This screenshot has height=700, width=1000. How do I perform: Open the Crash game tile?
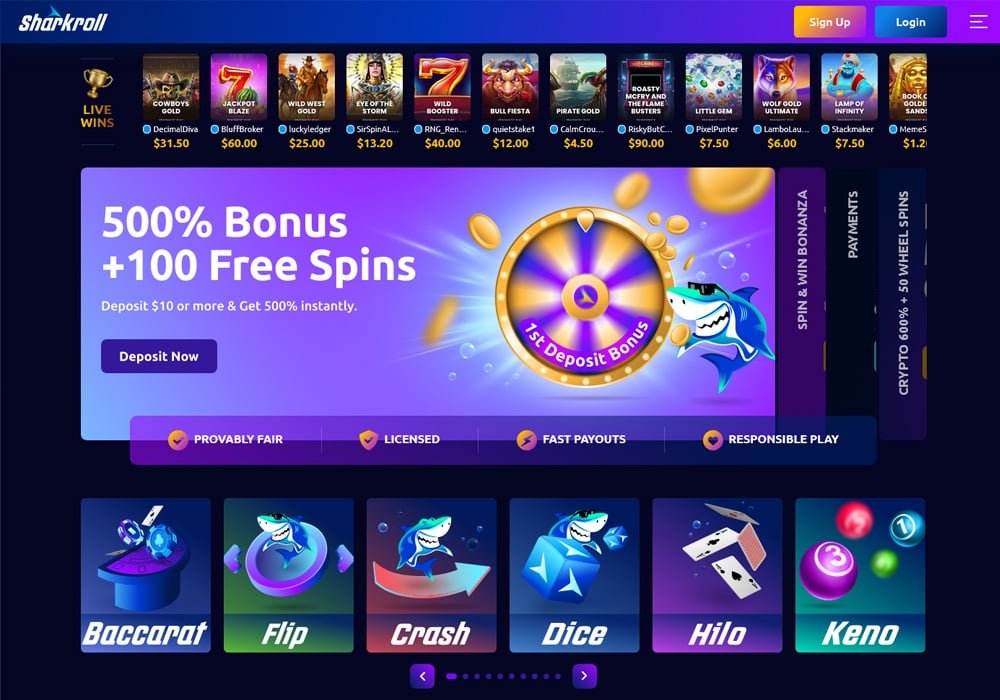pyautogui.click(x=431, y=575)
